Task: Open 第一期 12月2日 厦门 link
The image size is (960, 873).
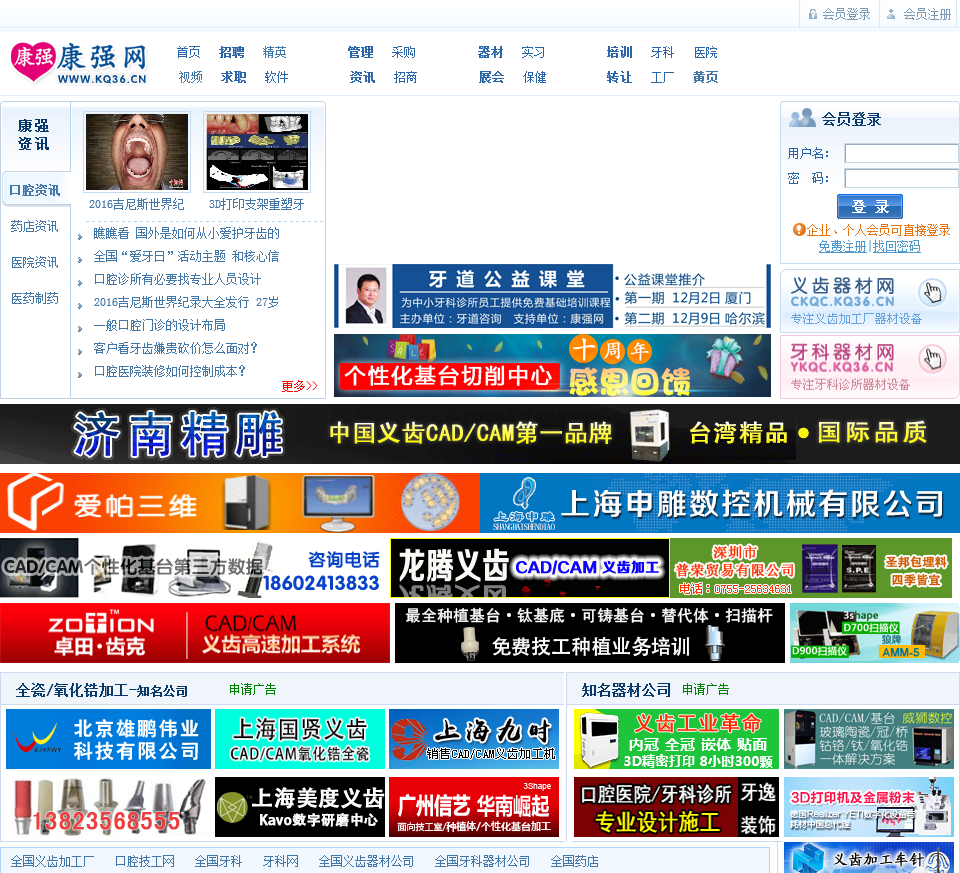Action: [x=688, y=298]
